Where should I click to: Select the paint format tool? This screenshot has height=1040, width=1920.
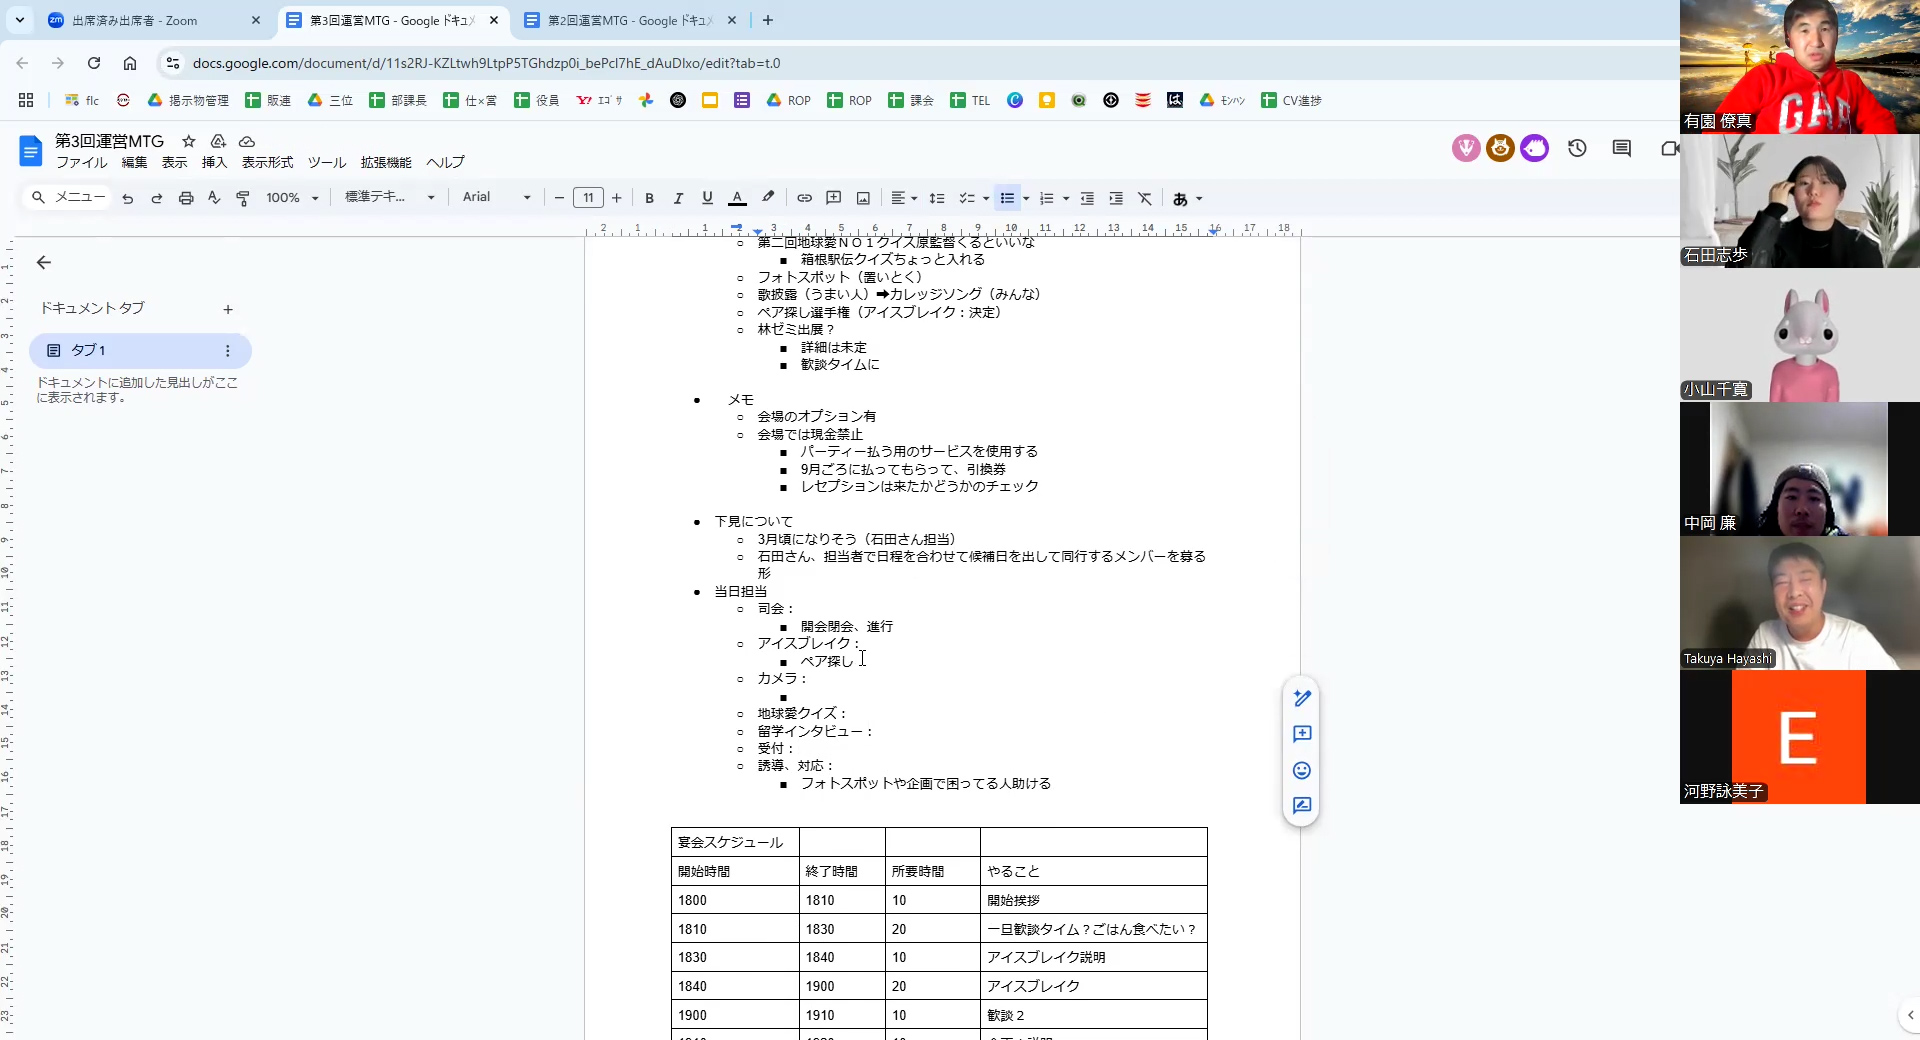(243, 198)
